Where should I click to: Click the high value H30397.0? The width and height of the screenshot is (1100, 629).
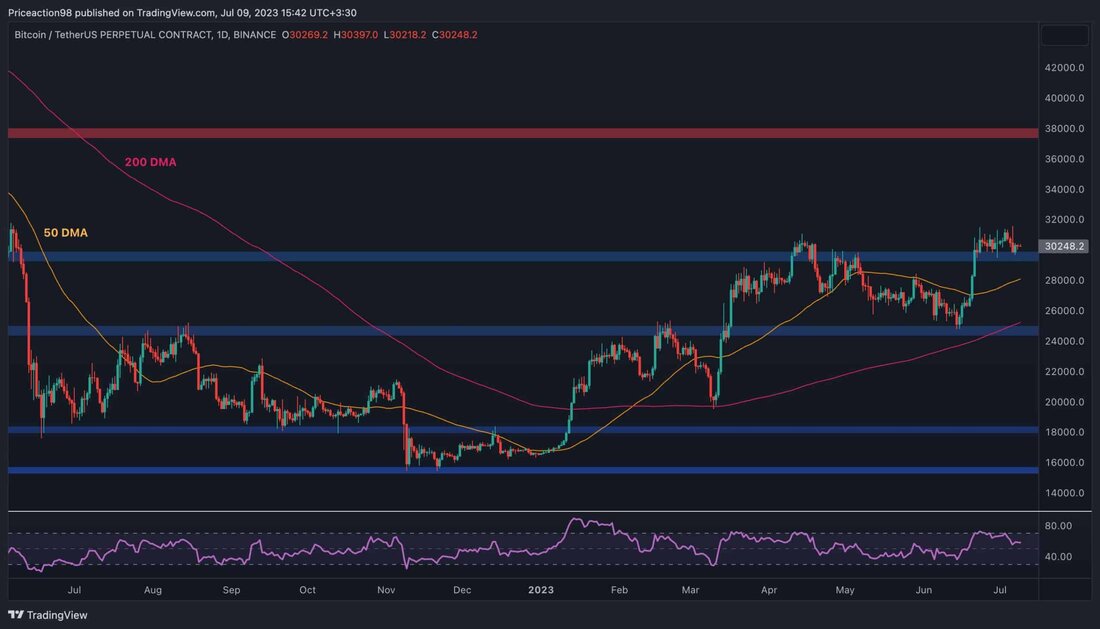click(356, 34)
